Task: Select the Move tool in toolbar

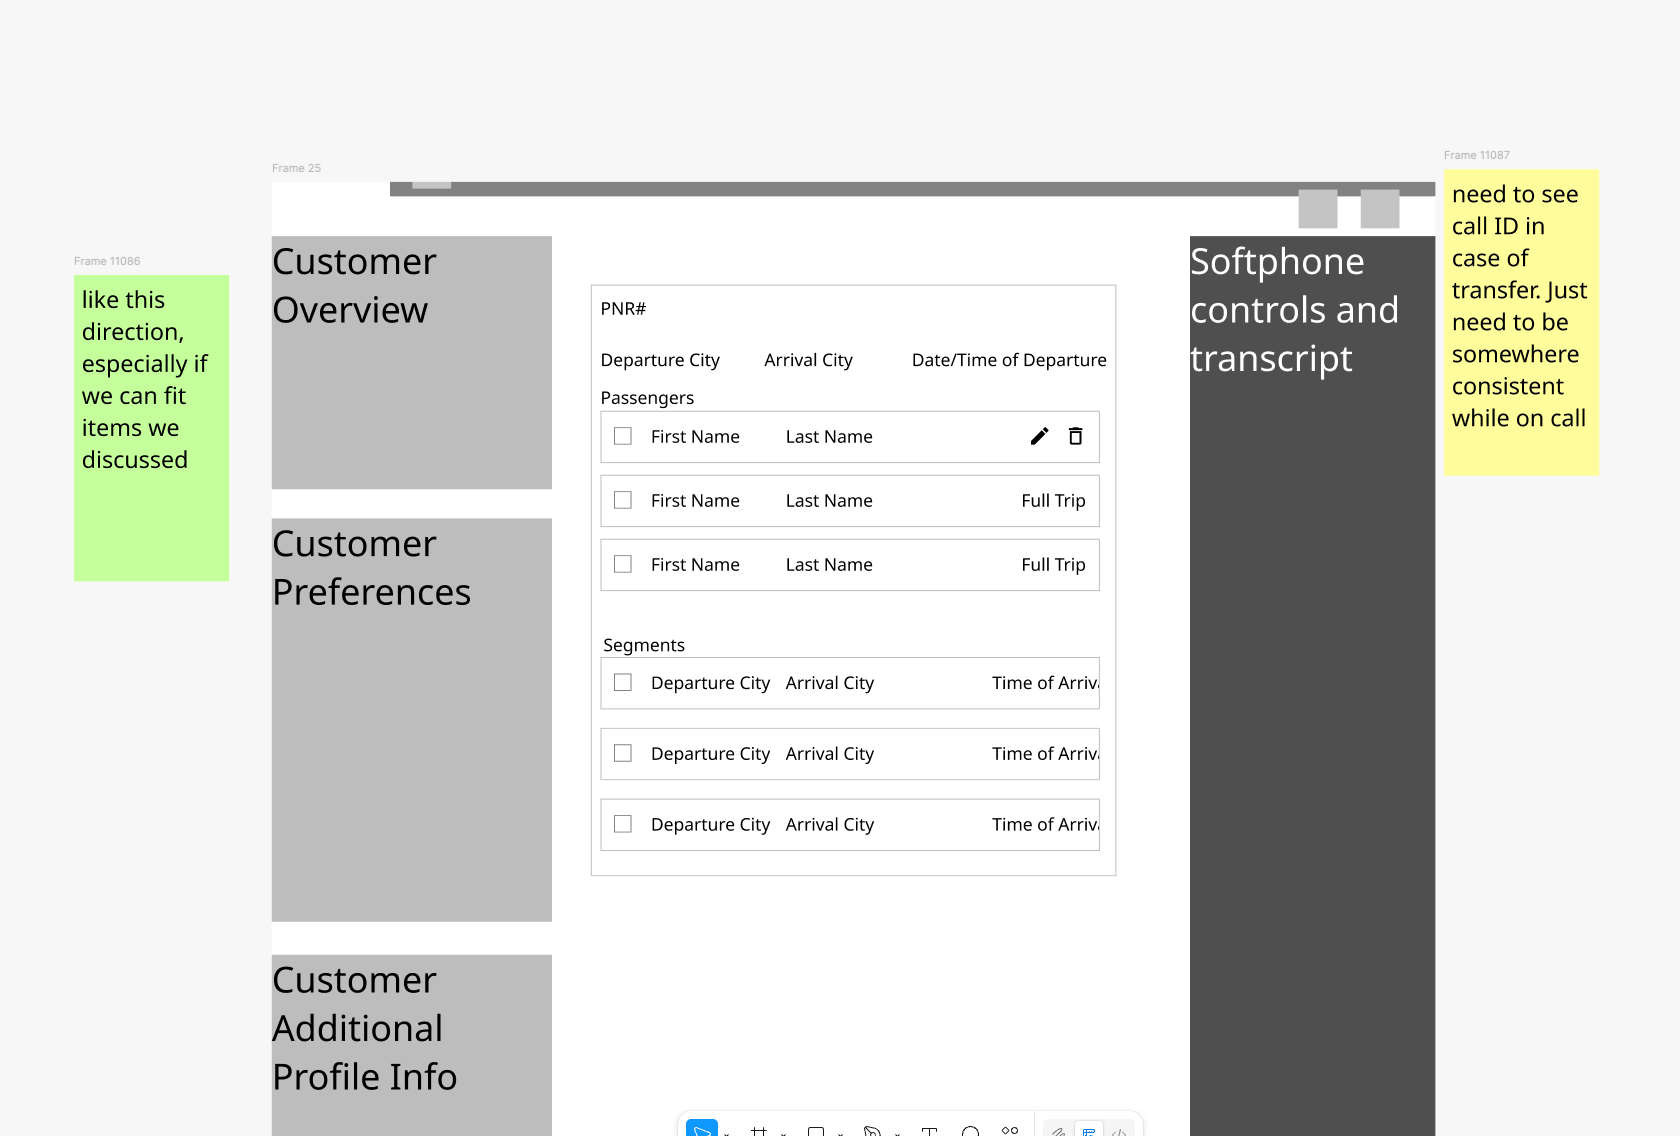Action: (701, 1130)
